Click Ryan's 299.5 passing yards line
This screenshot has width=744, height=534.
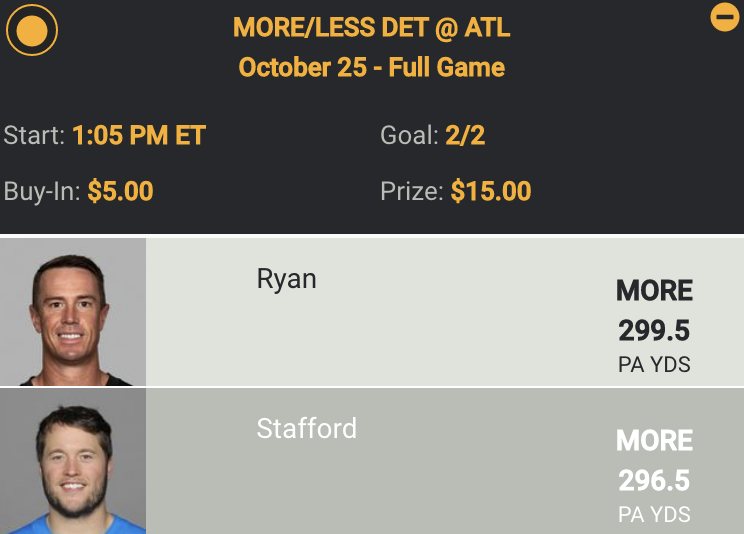tap(654, 330)
